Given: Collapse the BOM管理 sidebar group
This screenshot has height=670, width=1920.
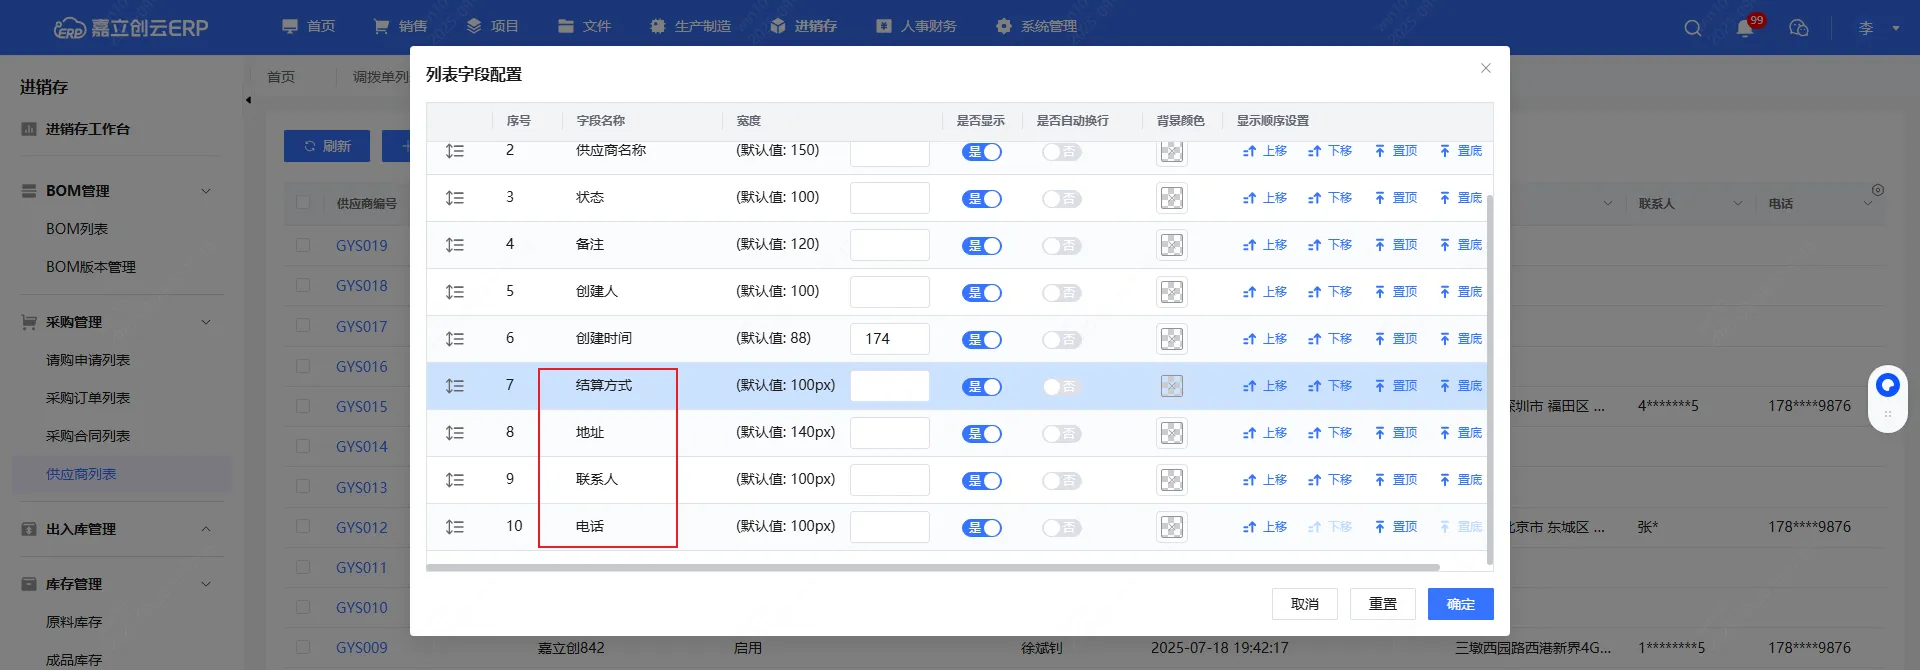Looking at the screenshot, I should tap(206, 191).
